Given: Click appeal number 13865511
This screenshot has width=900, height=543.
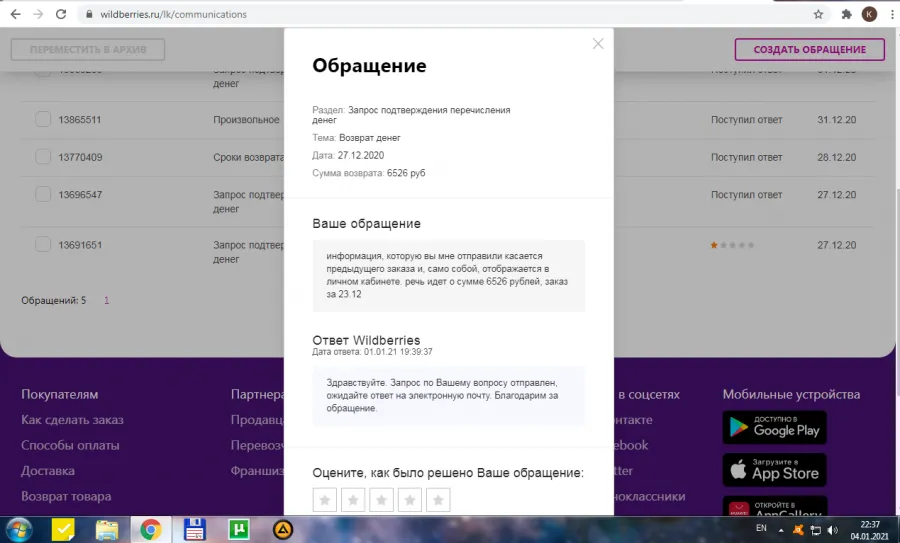Looking at the screenshot, I should 80,119.
